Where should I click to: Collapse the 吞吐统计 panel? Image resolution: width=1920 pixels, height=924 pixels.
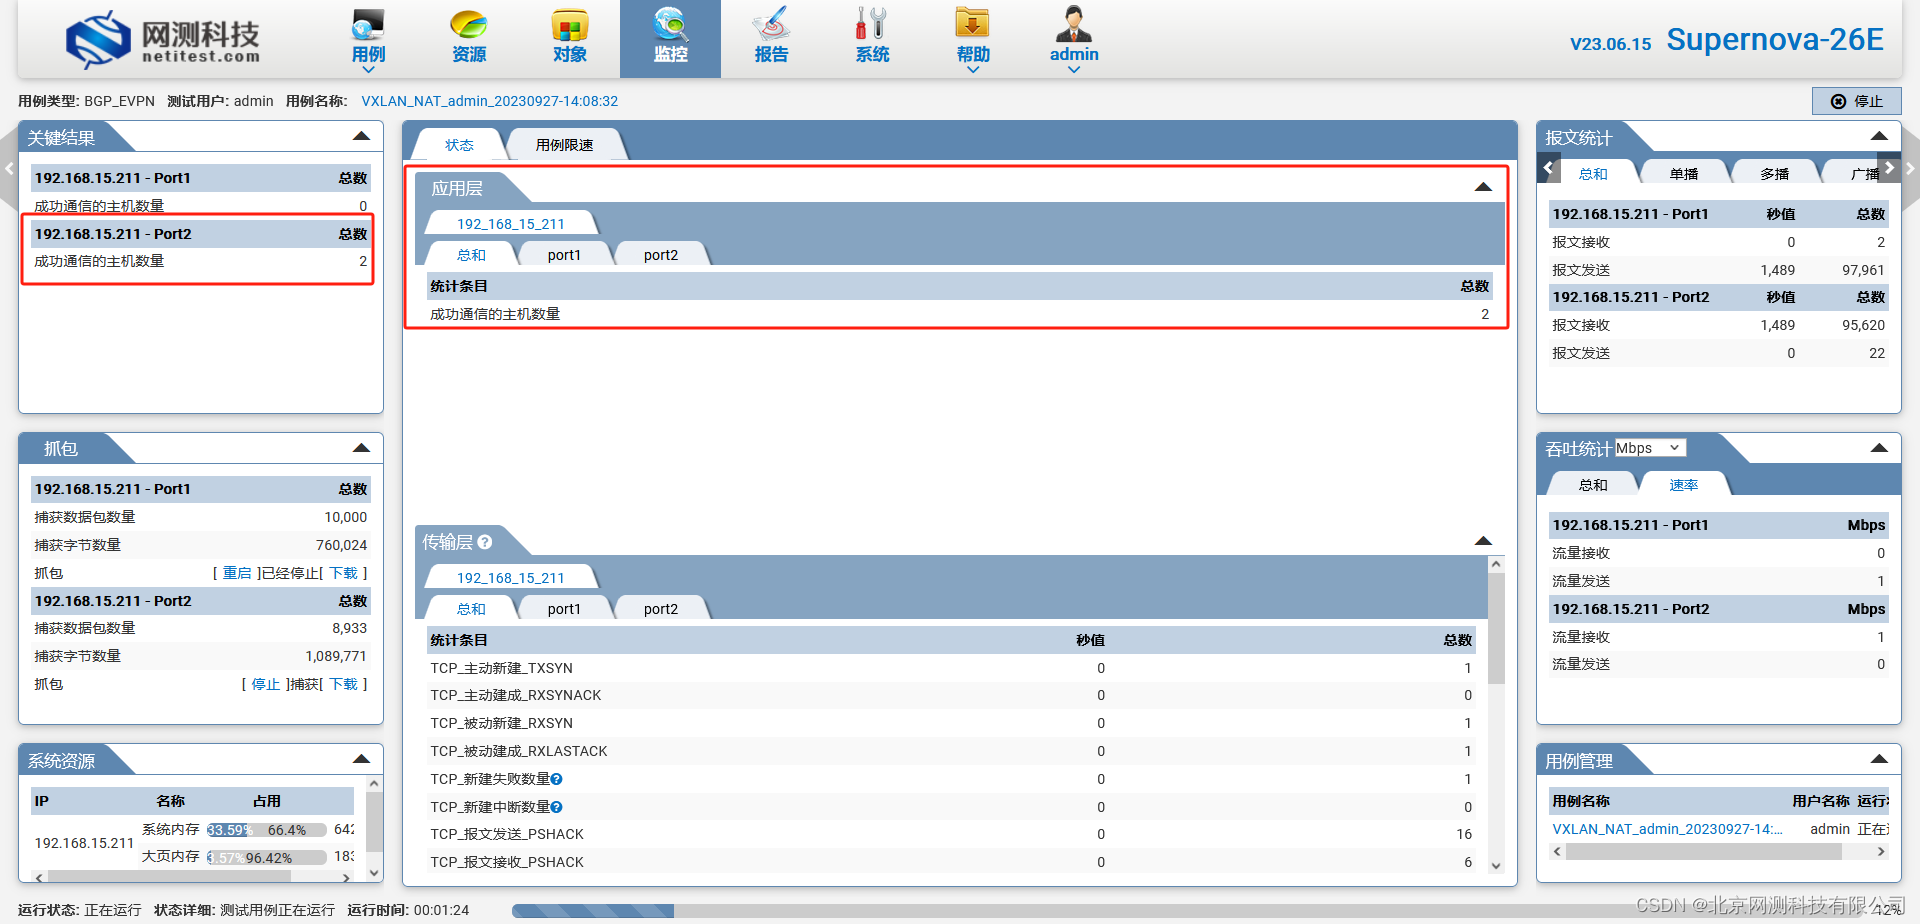tap(1880, 448)
